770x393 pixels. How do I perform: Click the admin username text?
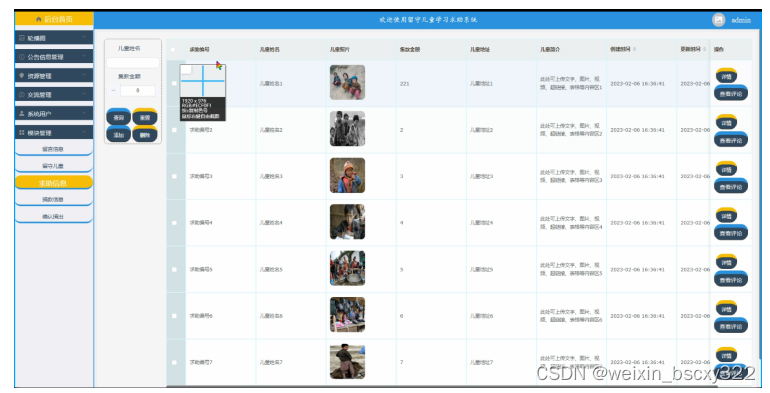741,20
